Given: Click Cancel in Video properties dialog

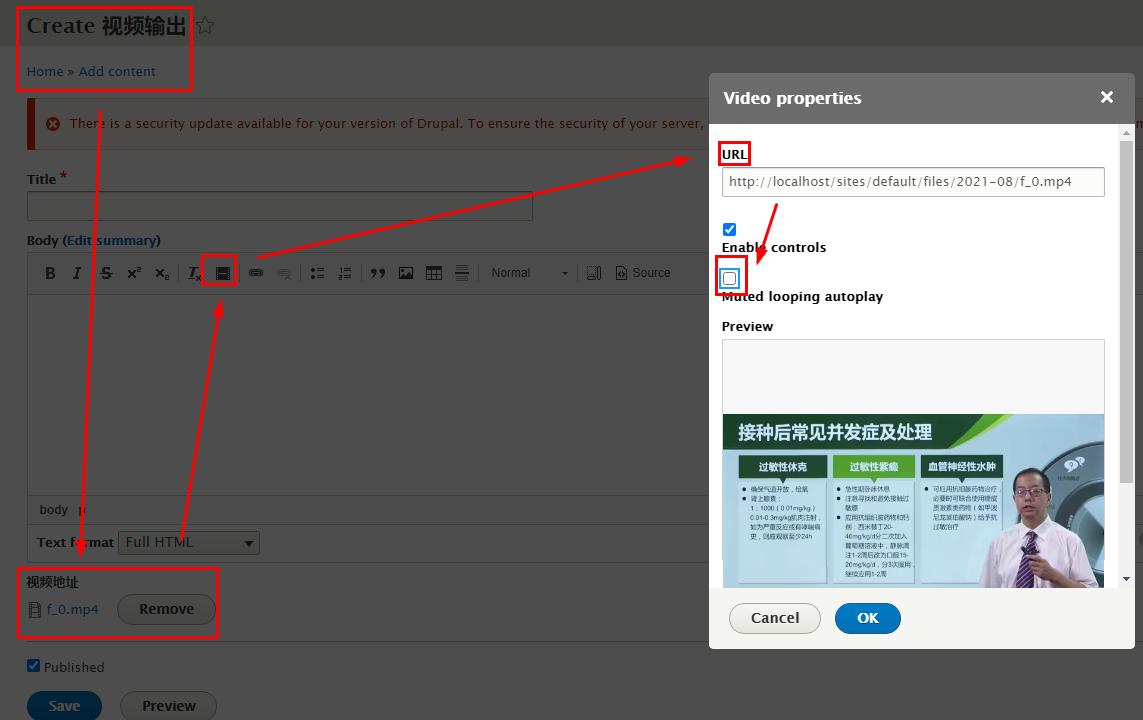Looking at the screenshot, I should pos(775,619).
